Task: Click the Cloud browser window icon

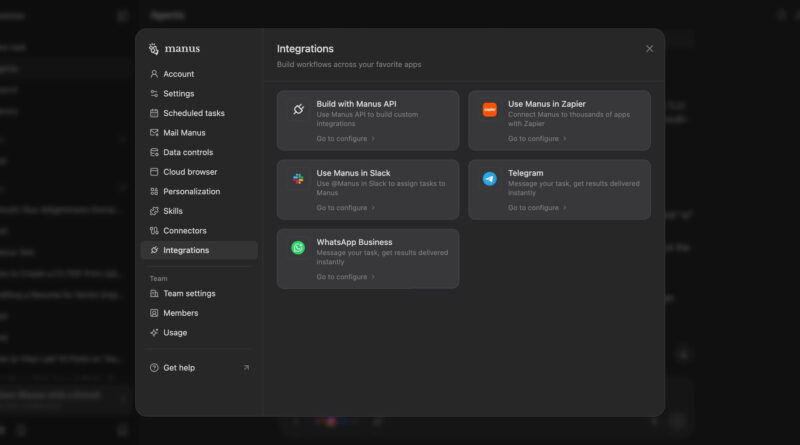Action: pyautogui.click(x=154, y=172)
